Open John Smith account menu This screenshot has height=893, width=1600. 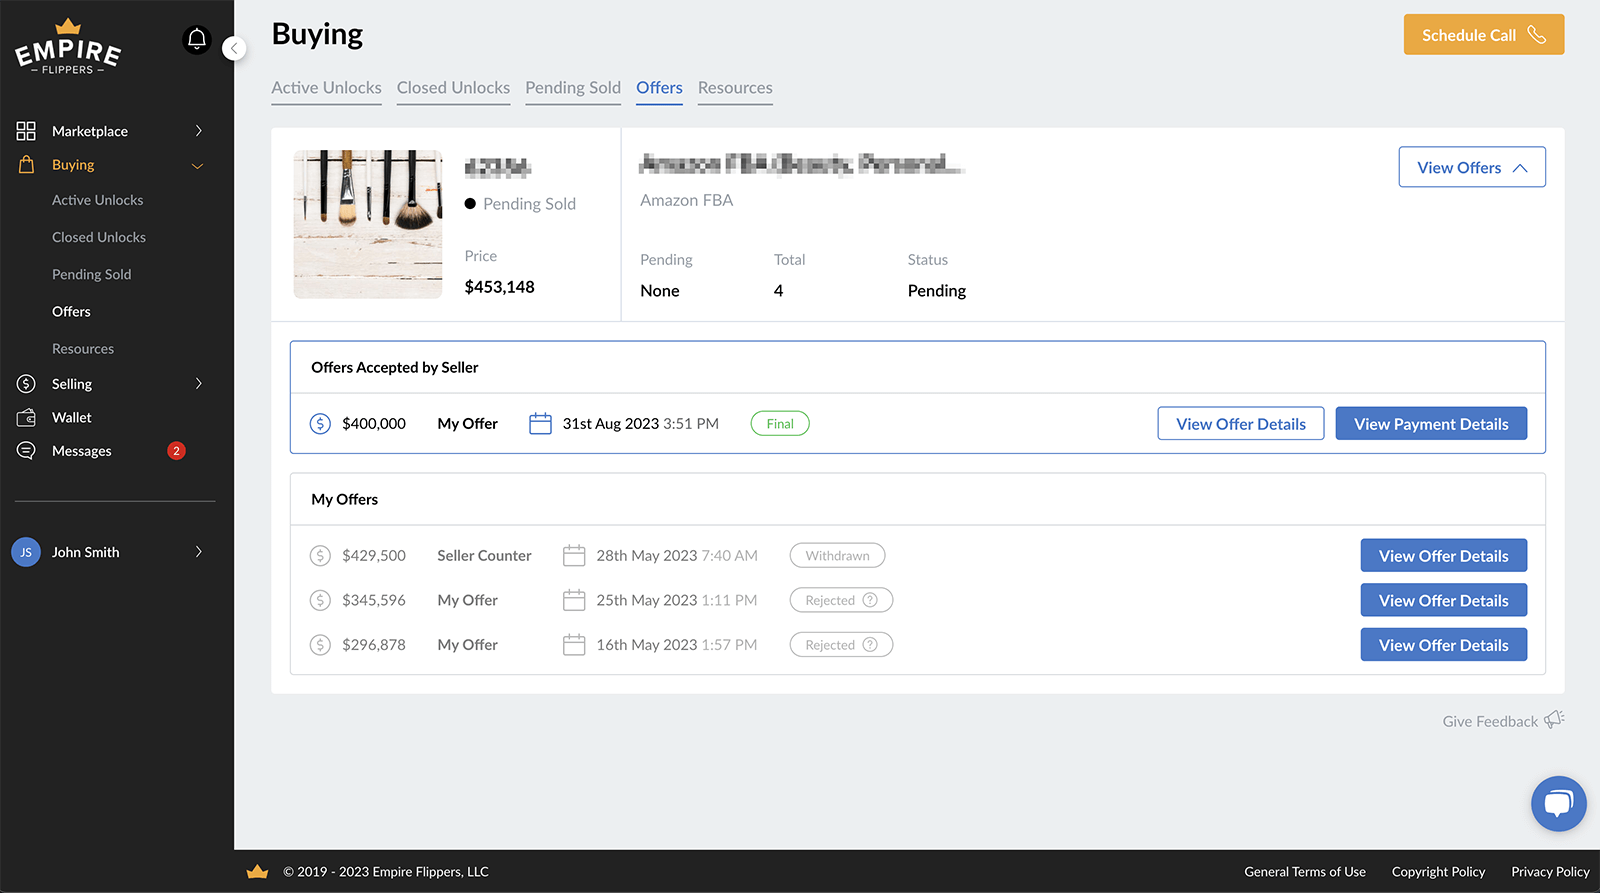point(199,552)
